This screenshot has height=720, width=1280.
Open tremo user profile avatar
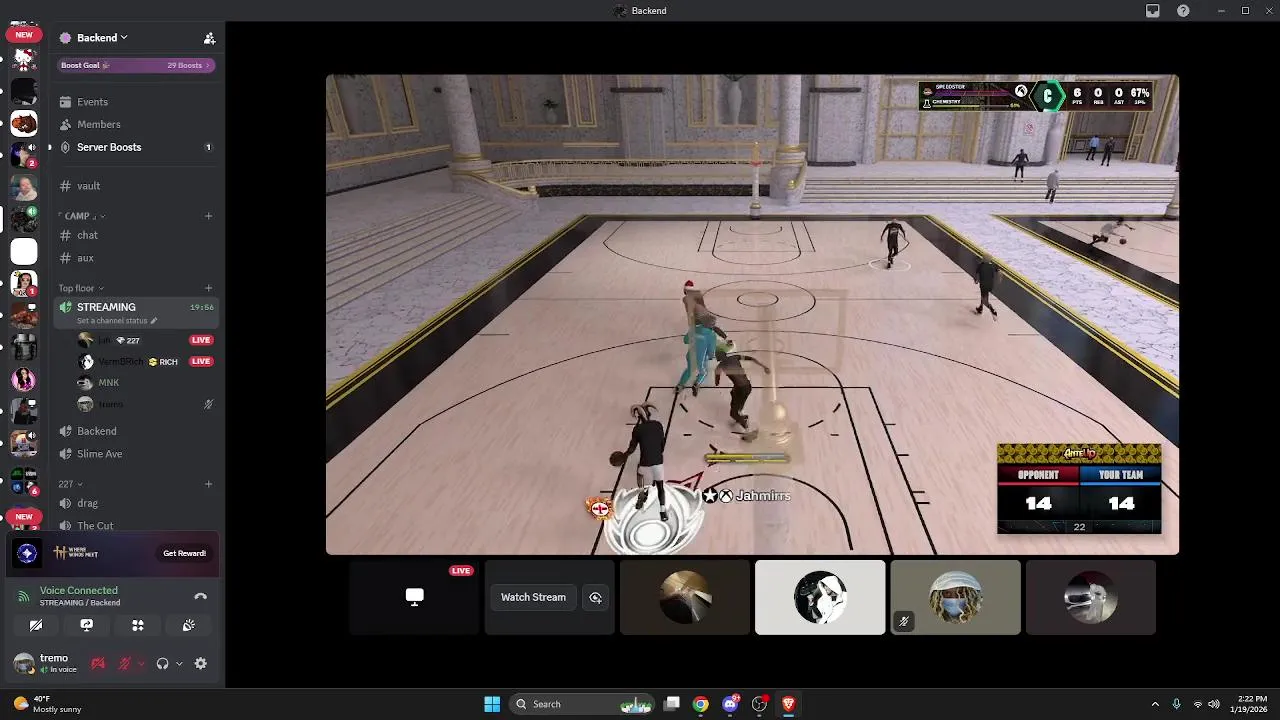[x=23, y=663]
